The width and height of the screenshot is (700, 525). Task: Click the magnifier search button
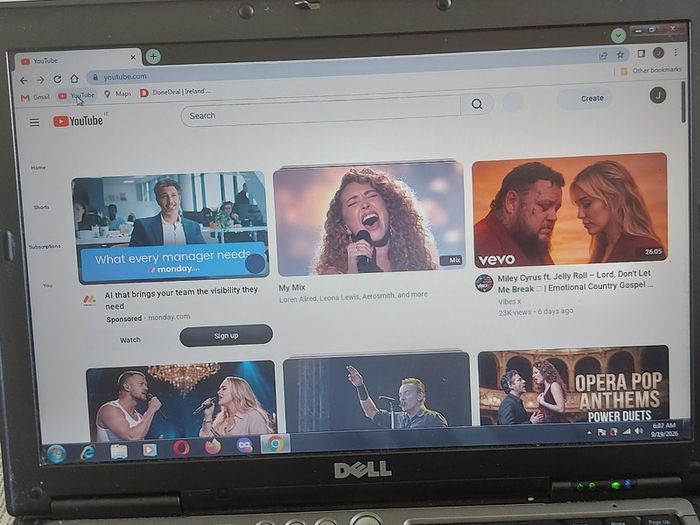[477, 104]
